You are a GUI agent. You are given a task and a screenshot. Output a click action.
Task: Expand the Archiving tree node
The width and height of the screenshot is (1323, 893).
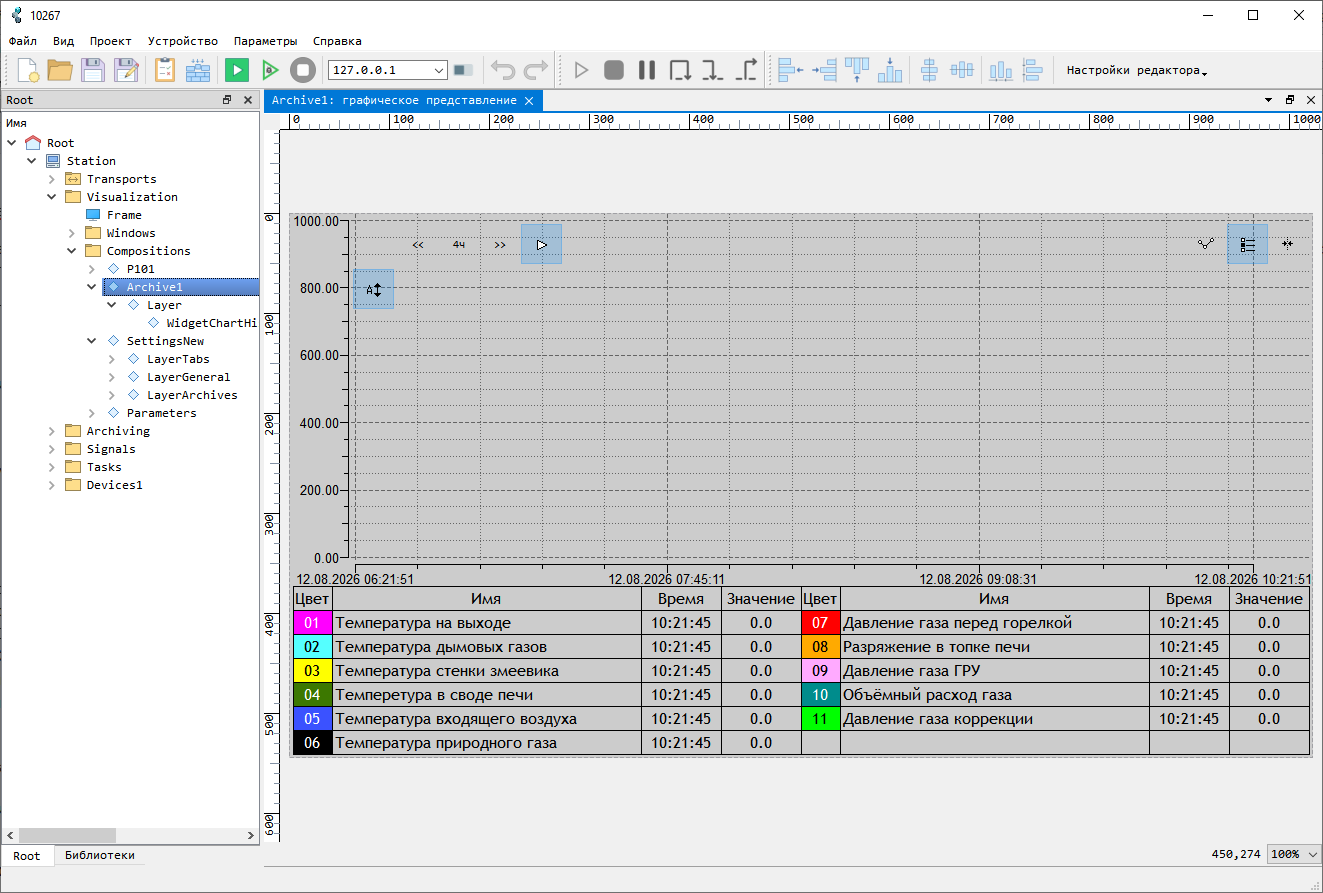coord(53,431)
